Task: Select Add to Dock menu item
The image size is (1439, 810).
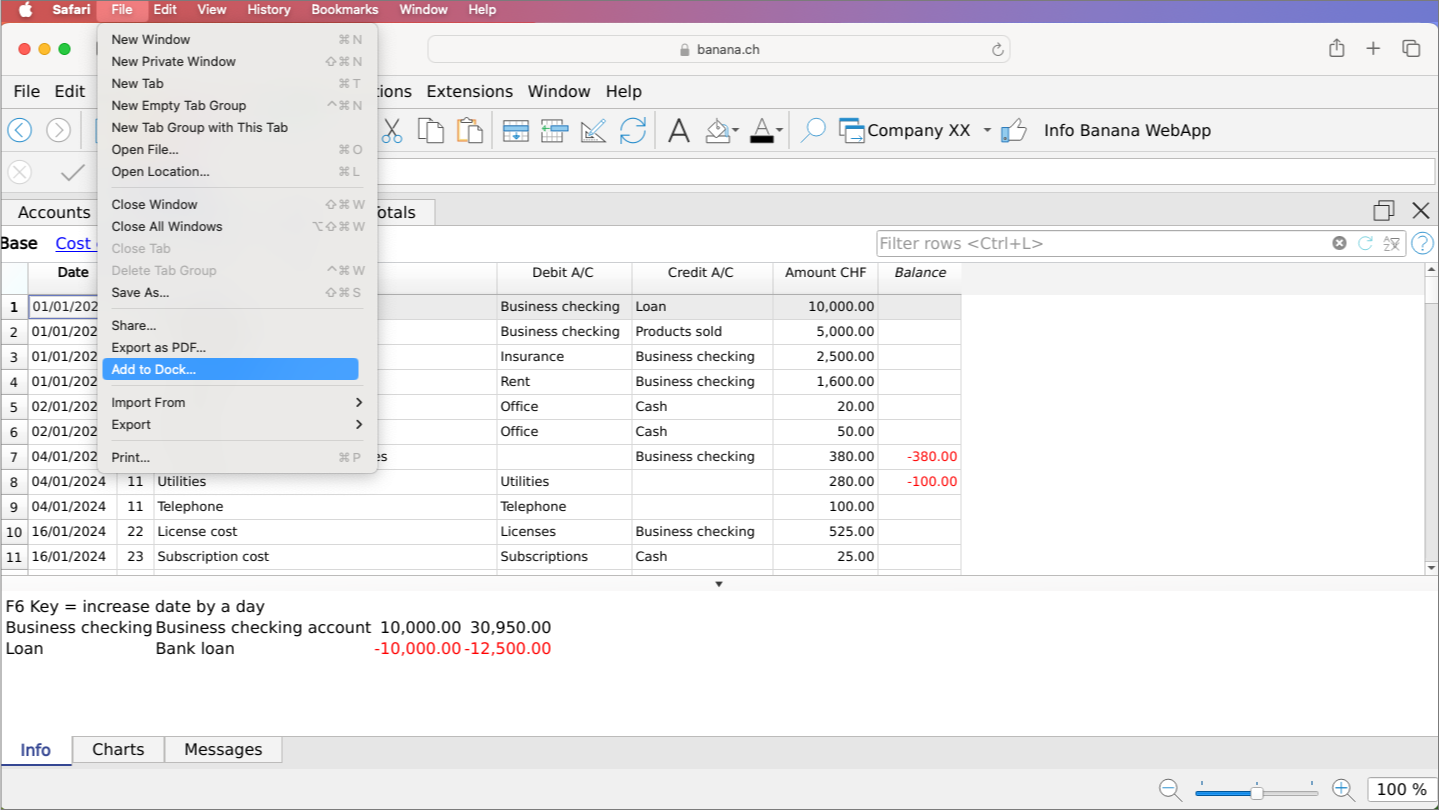Action: (x=230, y=369)
